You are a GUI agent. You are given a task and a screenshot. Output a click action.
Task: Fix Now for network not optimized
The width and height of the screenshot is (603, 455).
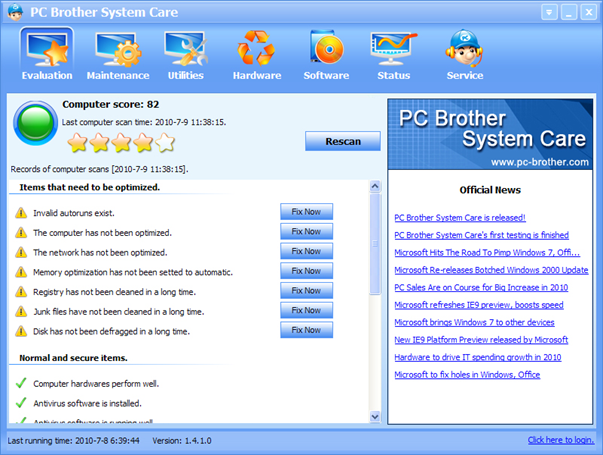pos(306,251)
